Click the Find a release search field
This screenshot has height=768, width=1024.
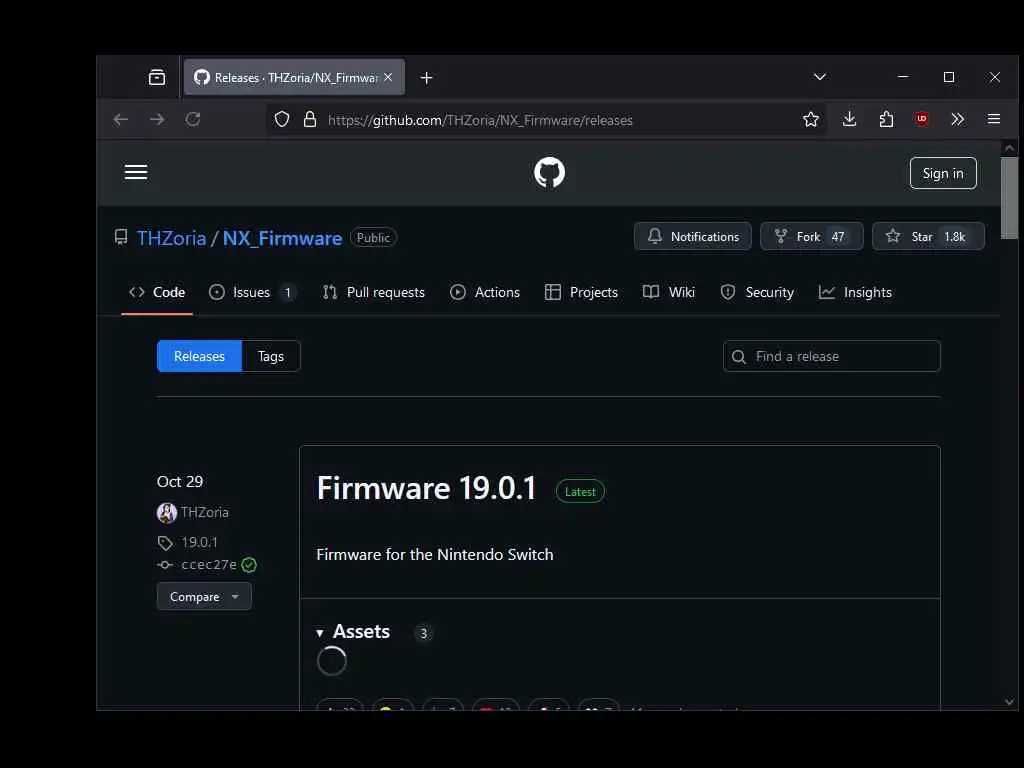[831, 356]
